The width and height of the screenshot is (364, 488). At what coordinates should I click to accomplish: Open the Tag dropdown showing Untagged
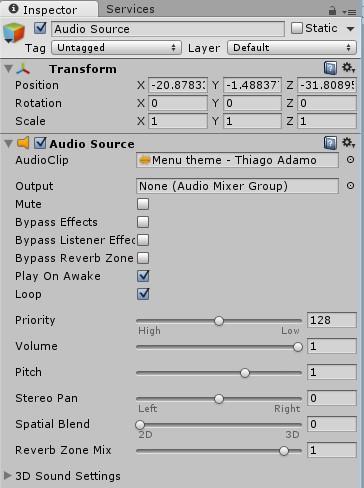116,48
